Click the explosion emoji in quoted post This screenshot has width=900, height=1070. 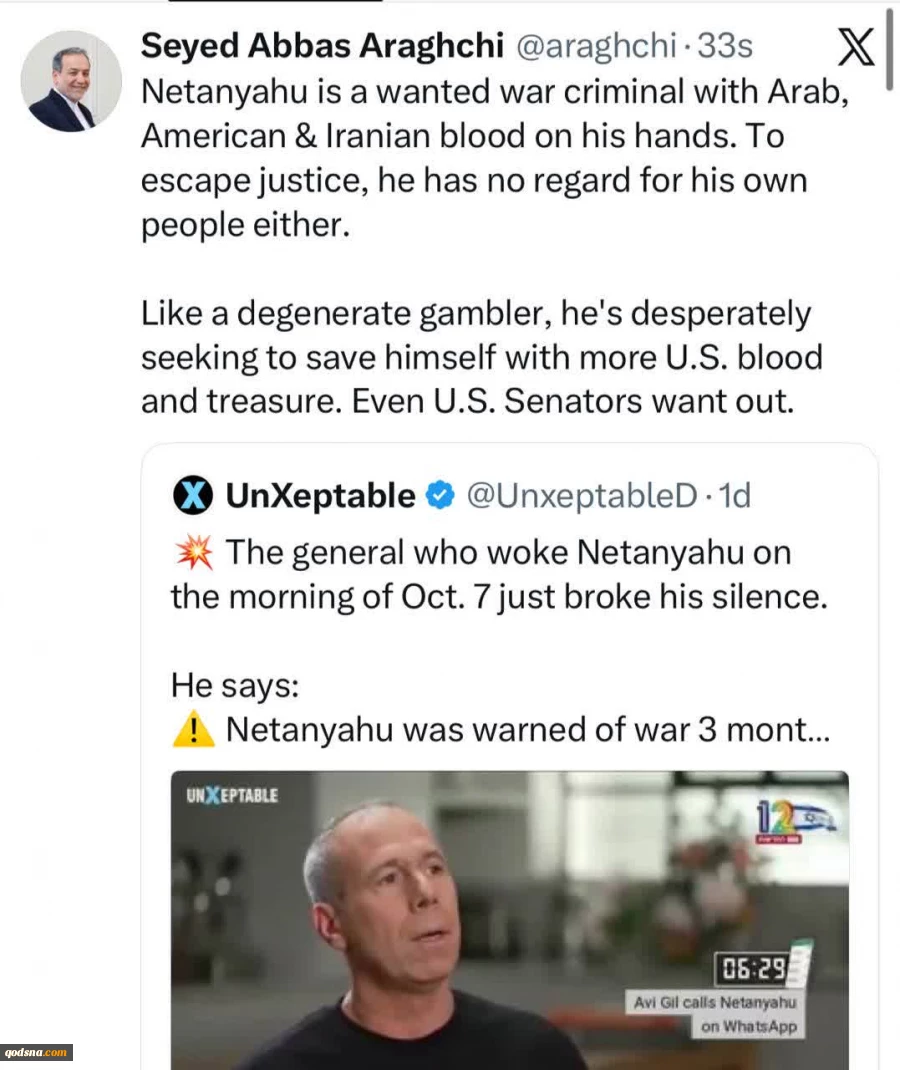click(194, 552)
